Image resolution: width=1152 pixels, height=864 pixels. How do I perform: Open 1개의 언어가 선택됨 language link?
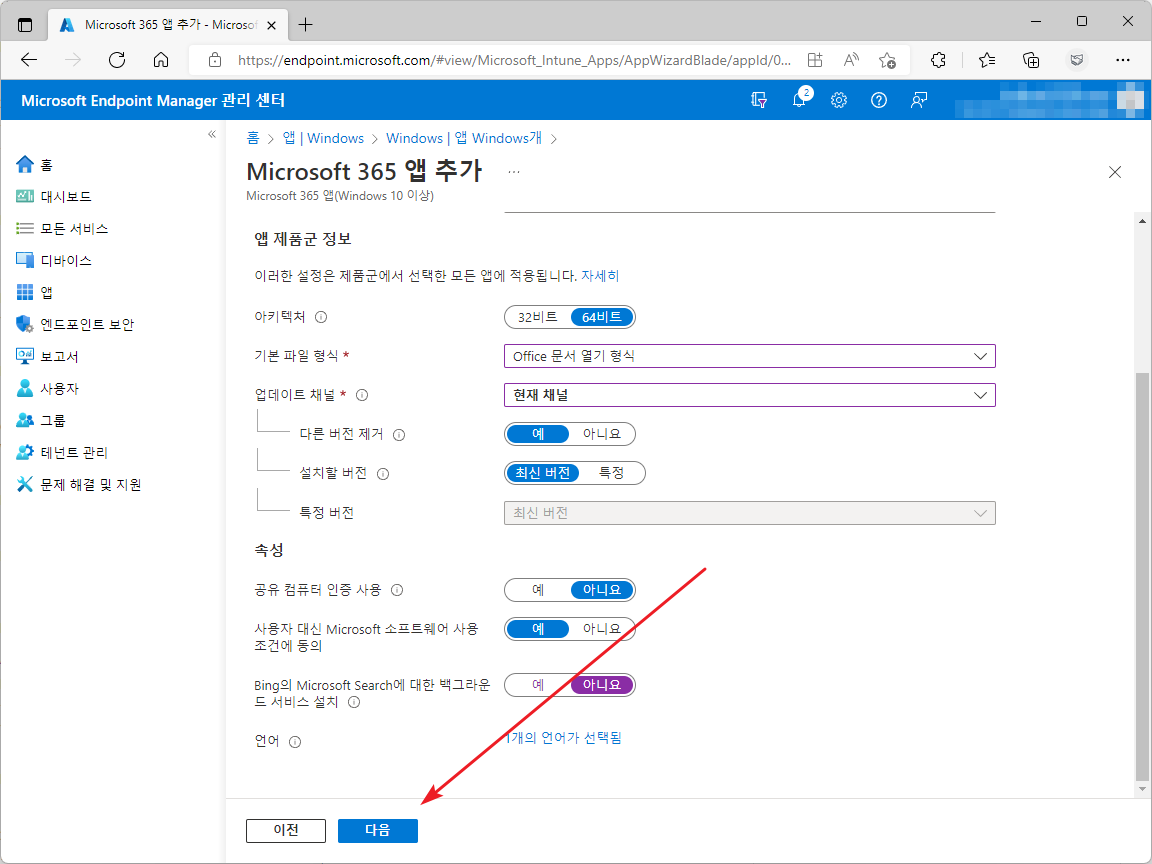point(564,738)
